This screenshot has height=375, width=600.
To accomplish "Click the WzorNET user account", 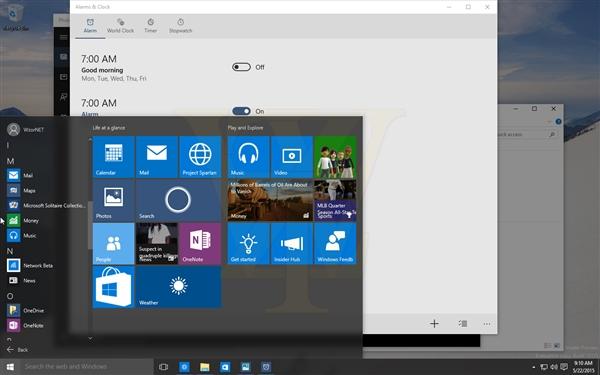I will 26,129.
